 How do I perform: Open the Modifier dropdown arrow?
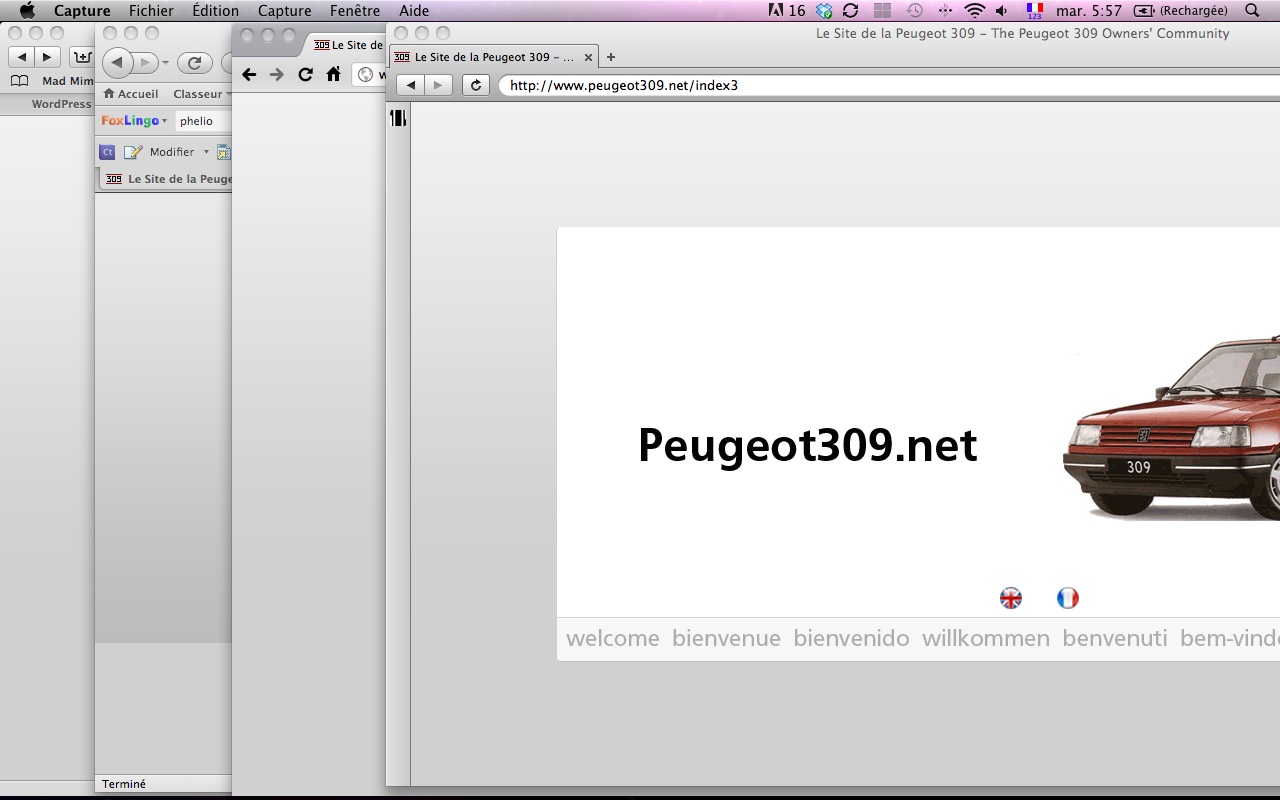coord(206,152)
